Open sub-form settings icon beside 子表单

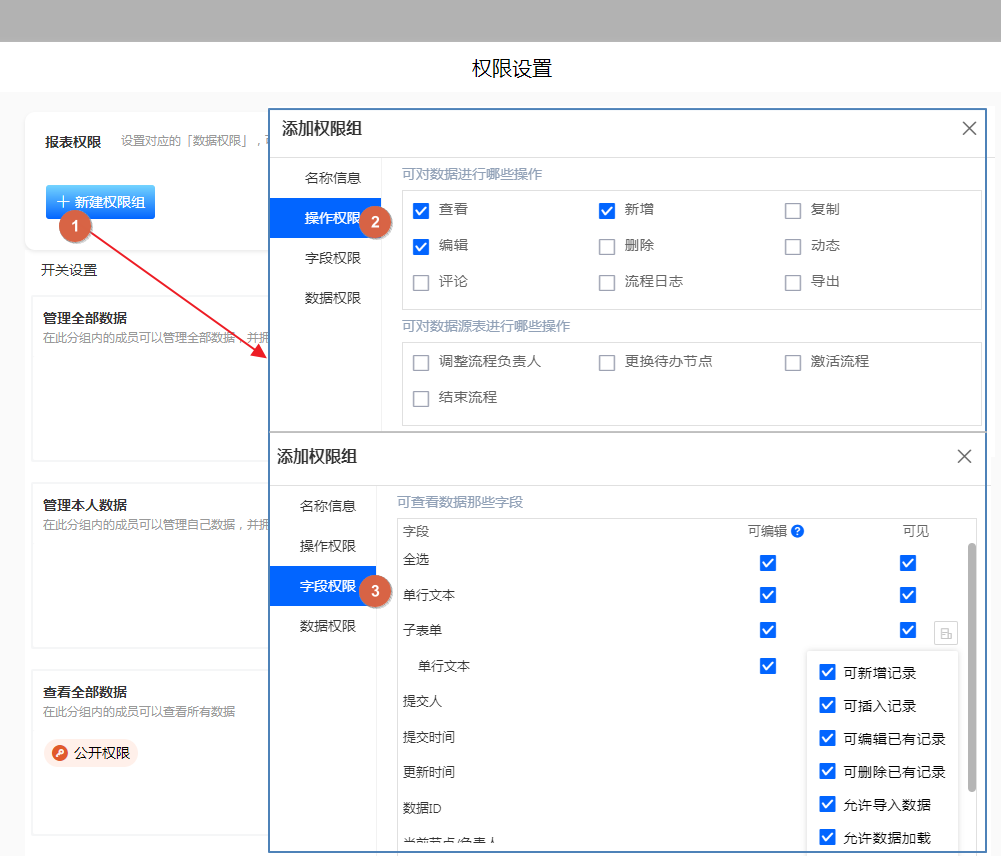(945, 632)
